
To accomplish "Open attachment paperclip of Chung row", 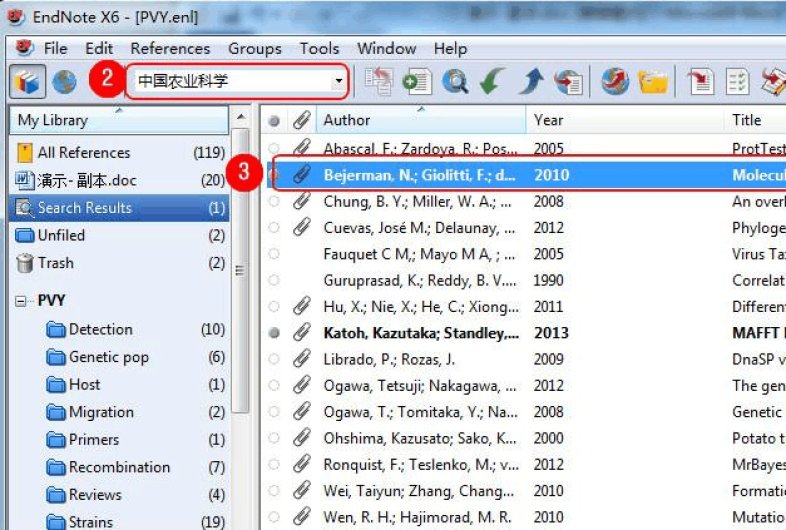I will [x=301, y=201].
